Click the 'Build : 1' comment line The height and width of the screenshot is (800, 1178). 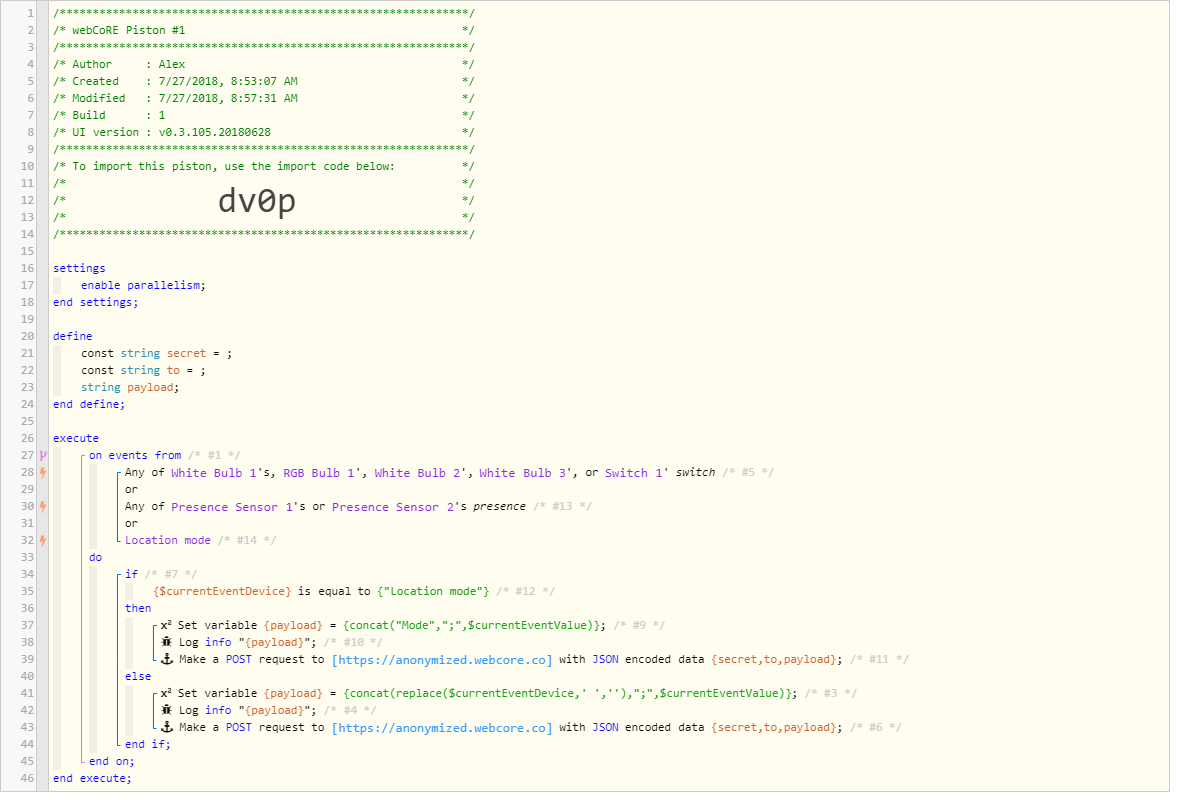[119, 115]
